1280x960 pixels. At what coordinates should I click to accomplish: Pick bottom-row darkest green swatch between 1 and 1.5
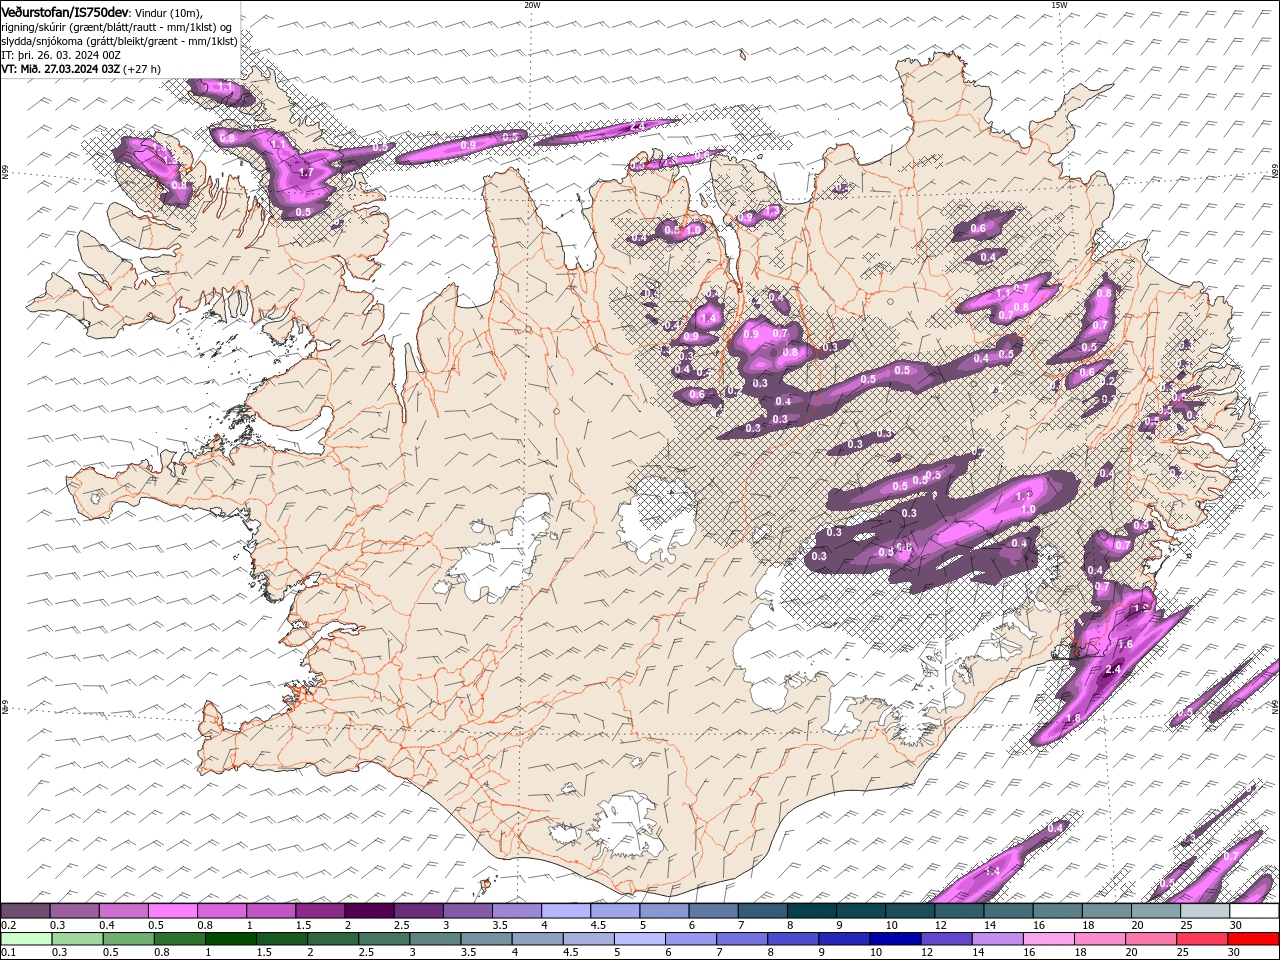[x=231, y=939]
